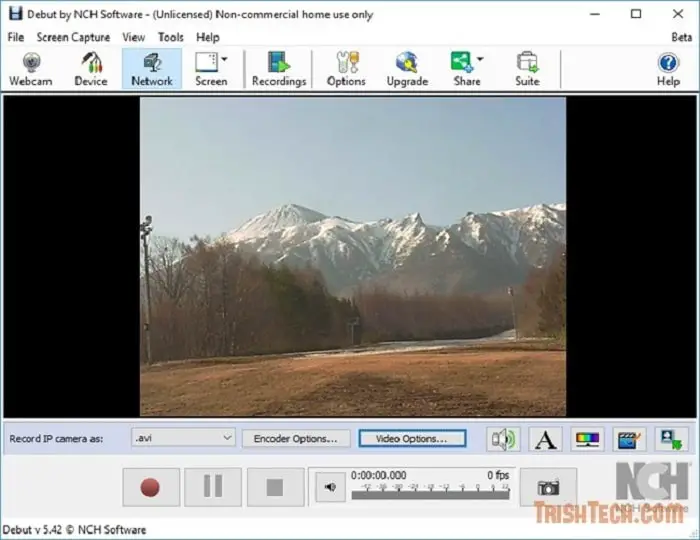Open the watermark clapperboard icon
Viewport: 700px width, 540px height.
click(x=629, y=439)
